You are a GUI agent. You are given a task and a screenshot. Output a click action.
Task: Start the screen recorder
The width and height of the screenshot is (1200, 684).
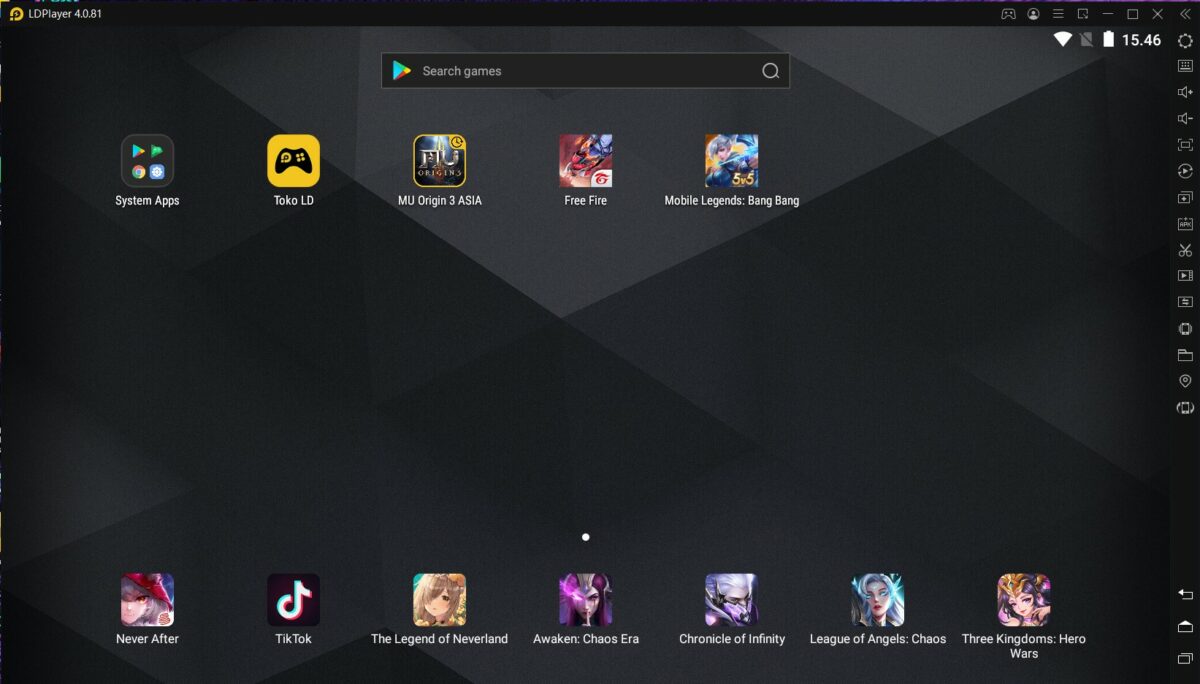[1185, 276]
